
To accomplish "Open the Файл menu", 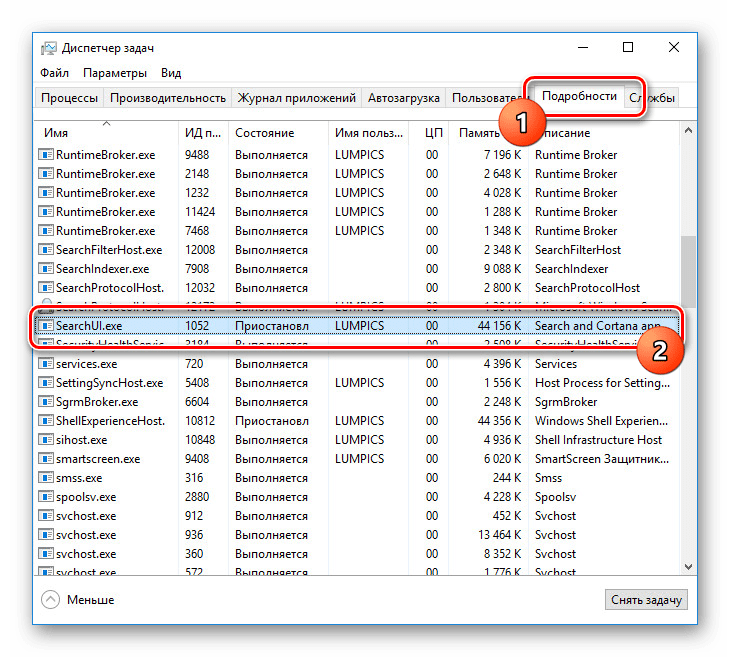I will coord(54,73).
